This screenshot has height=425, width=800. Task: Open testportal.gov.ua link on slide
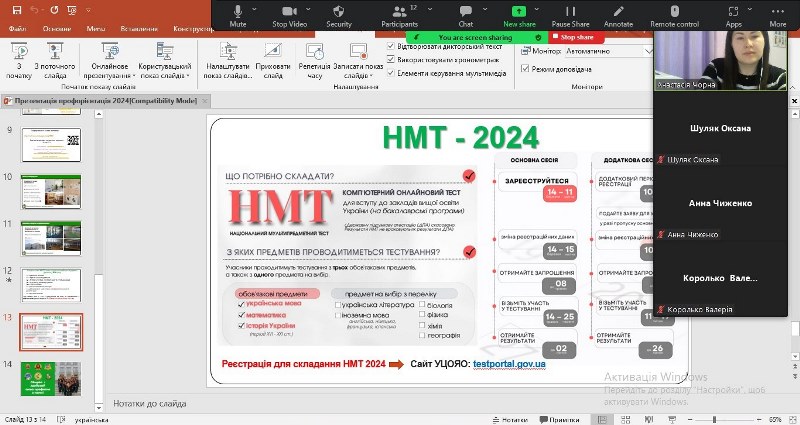[x=509, y=364]
